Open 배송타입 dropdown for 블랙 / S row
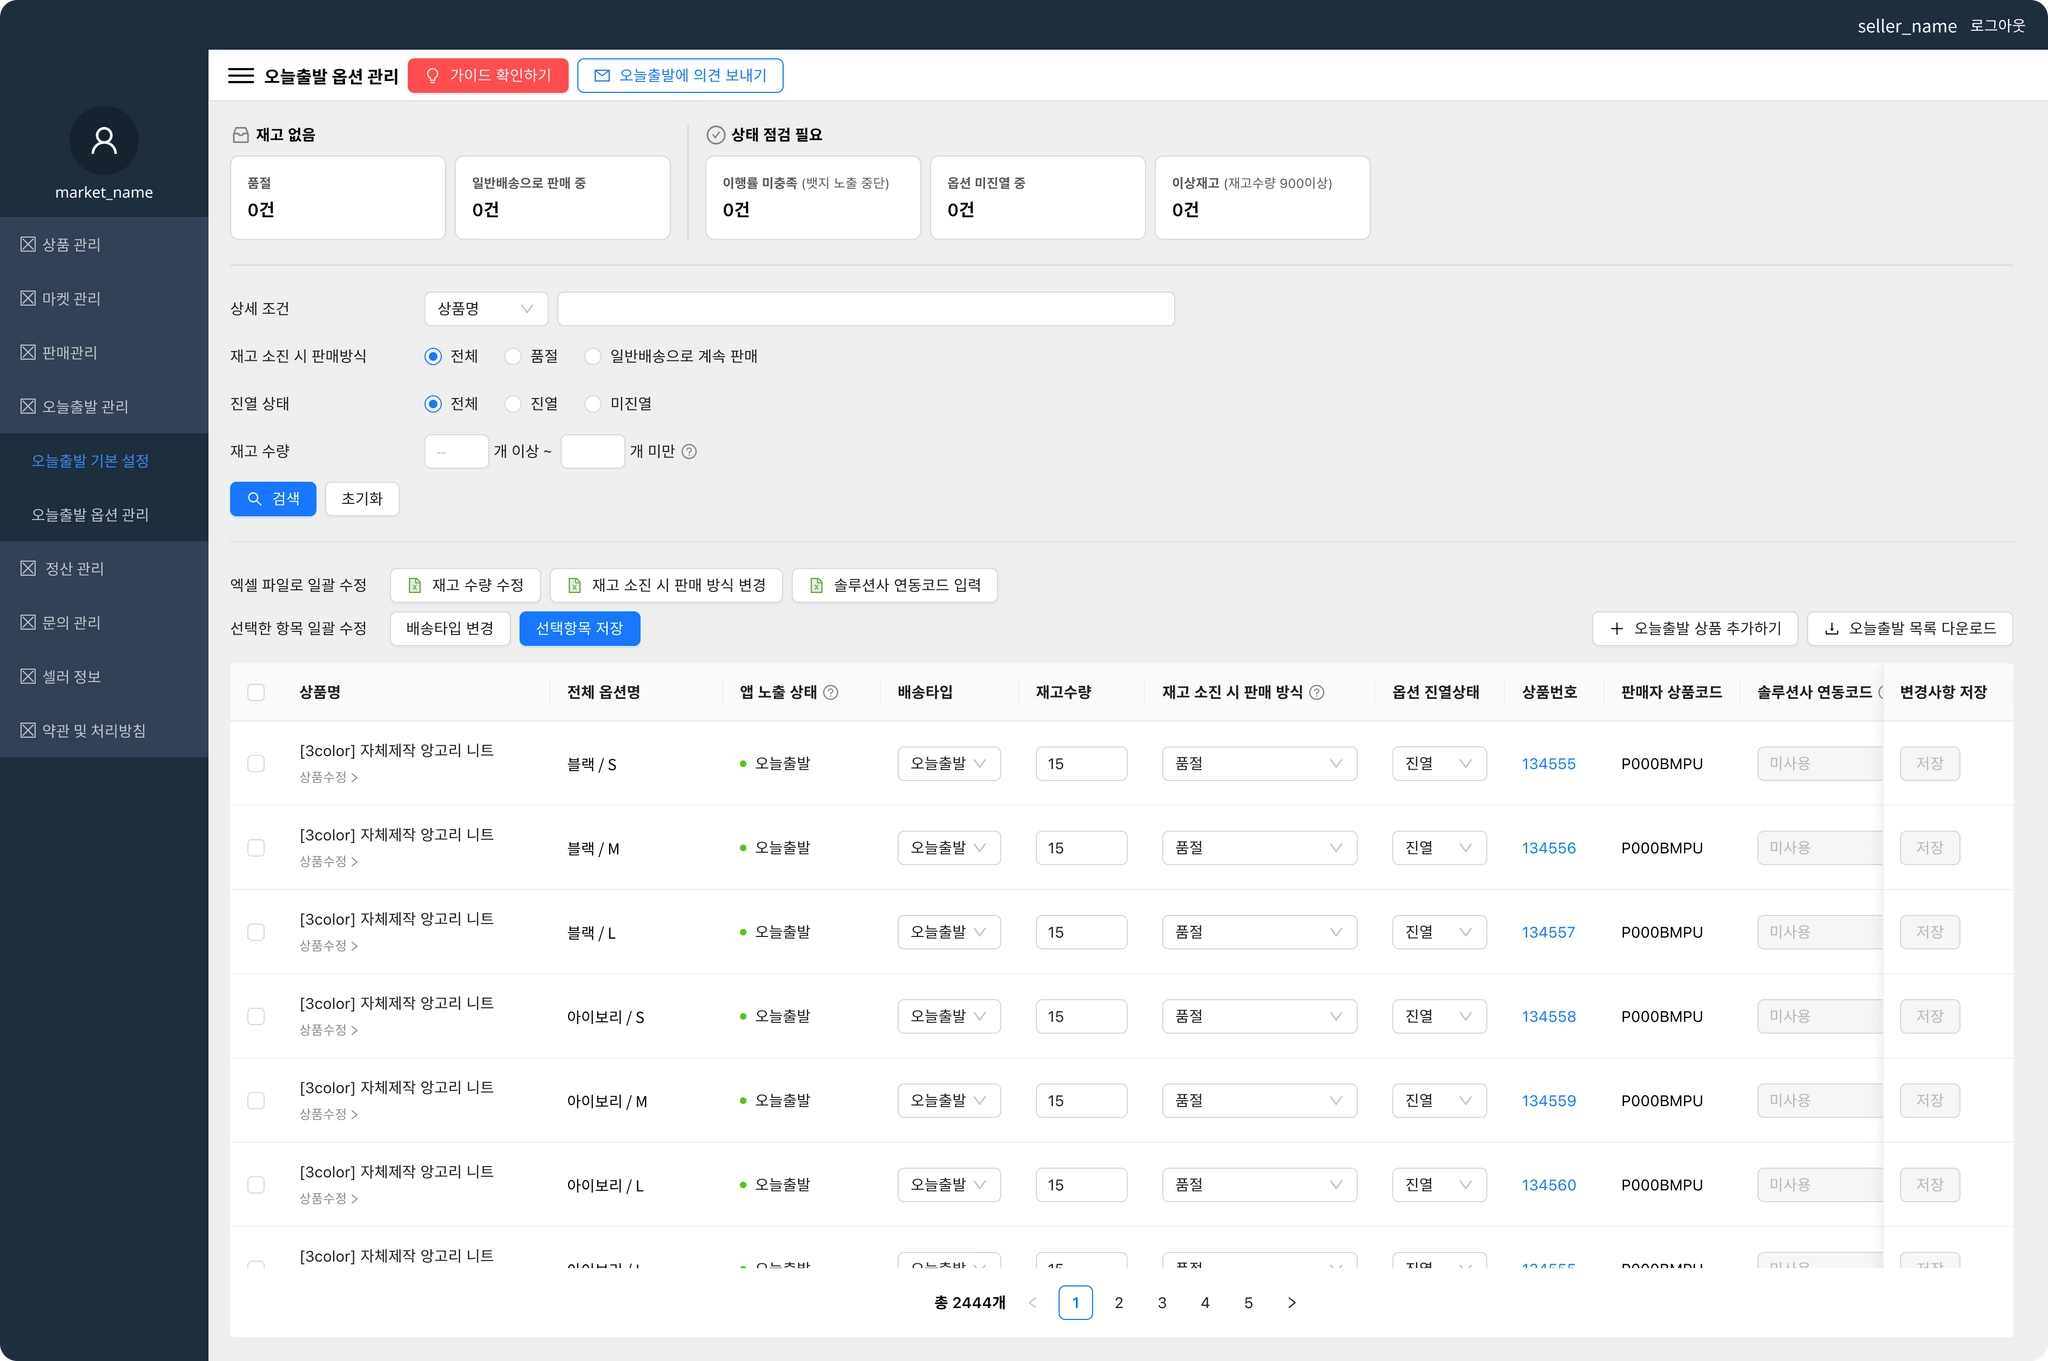Viewport: 2048px width, 1361px height. click(x=948, y=764)
